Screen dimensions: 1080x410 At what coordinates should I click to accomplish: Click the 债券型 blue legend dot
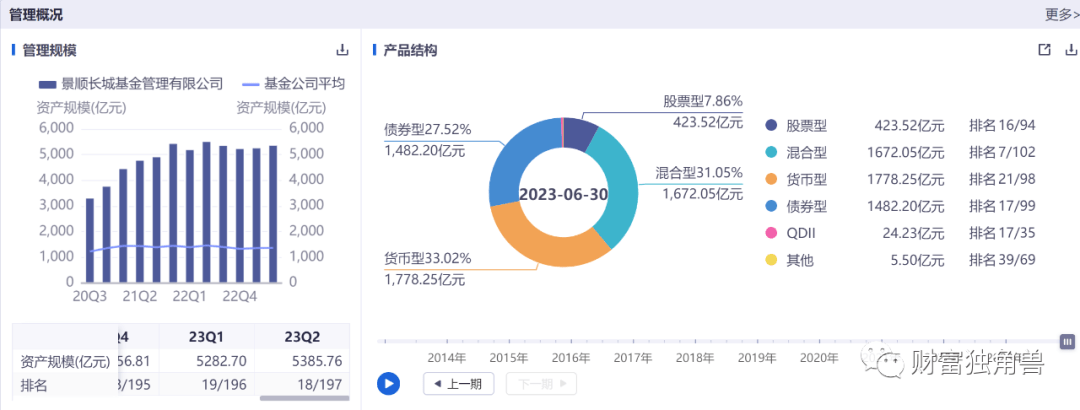[771, 207]
